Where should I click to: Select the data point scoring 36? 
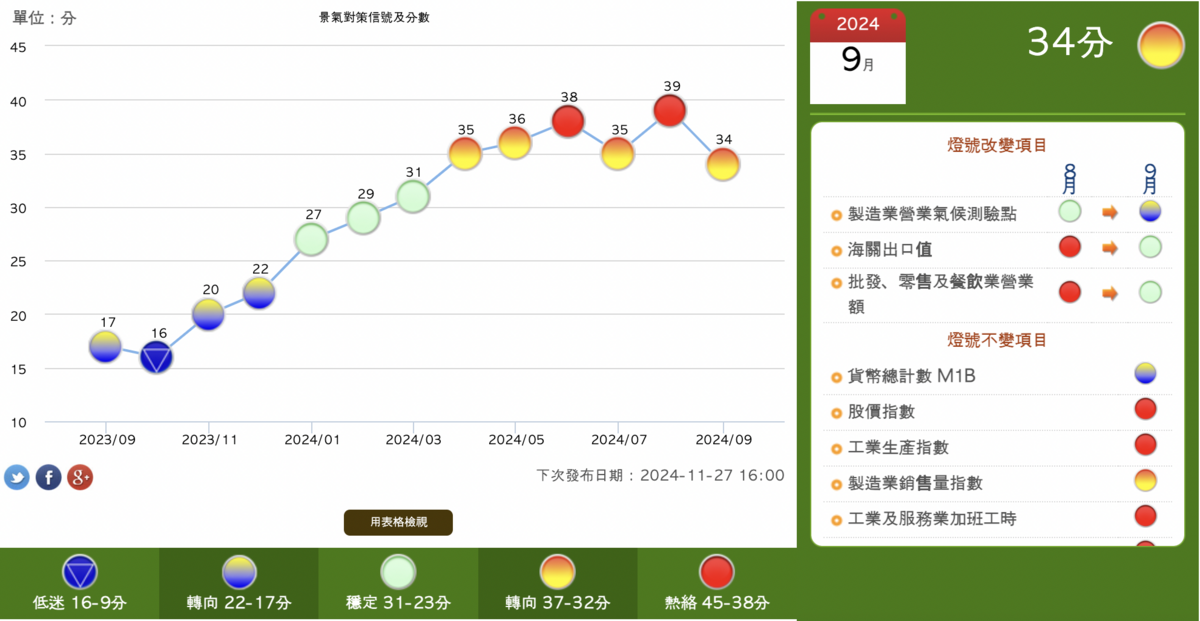tap(516, 143)
